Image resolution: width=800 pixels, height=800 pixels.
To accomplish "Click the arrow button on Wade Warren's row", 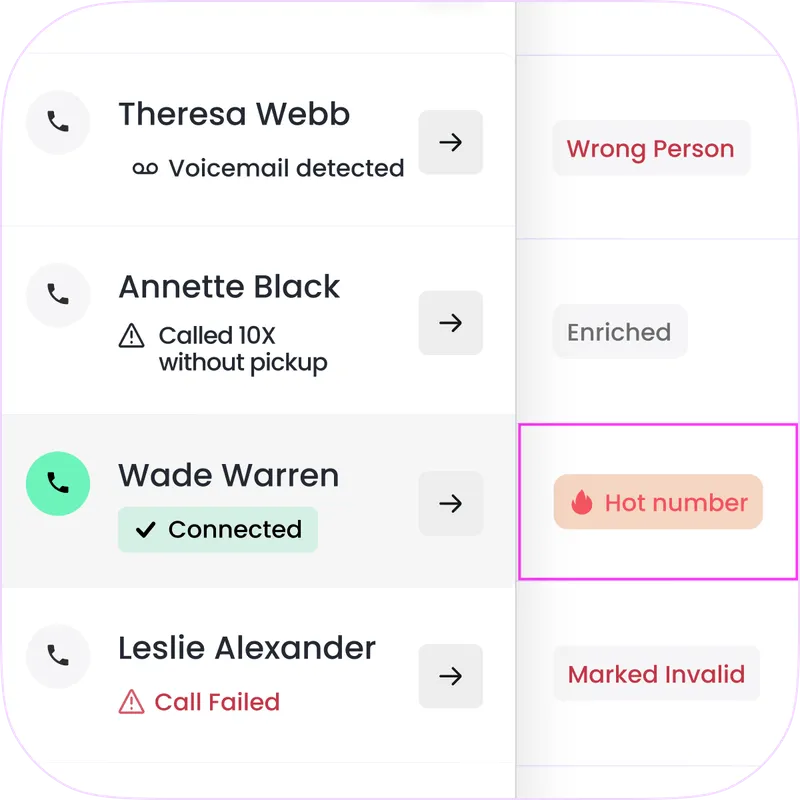I will point(451,503).
